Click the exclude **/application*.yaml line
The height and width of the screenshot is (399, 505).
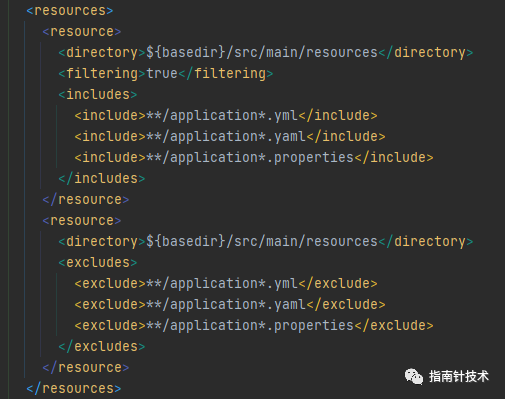pyautogui.click(x=230, y=304)
